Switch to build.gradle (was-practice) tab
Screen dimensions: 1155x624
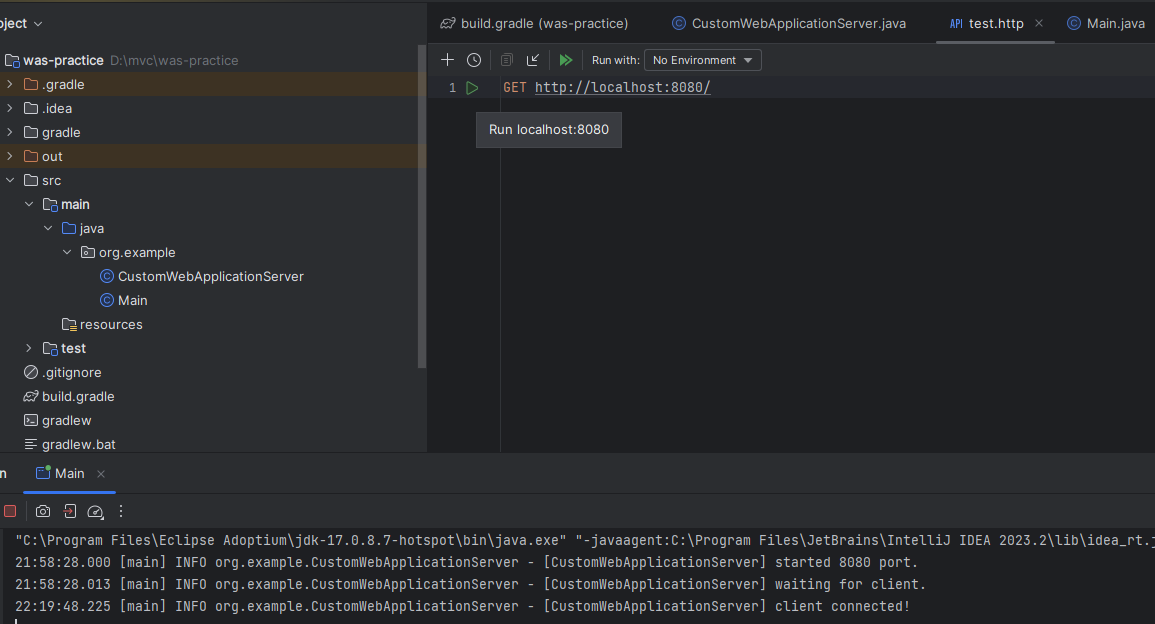pos(534,24)
